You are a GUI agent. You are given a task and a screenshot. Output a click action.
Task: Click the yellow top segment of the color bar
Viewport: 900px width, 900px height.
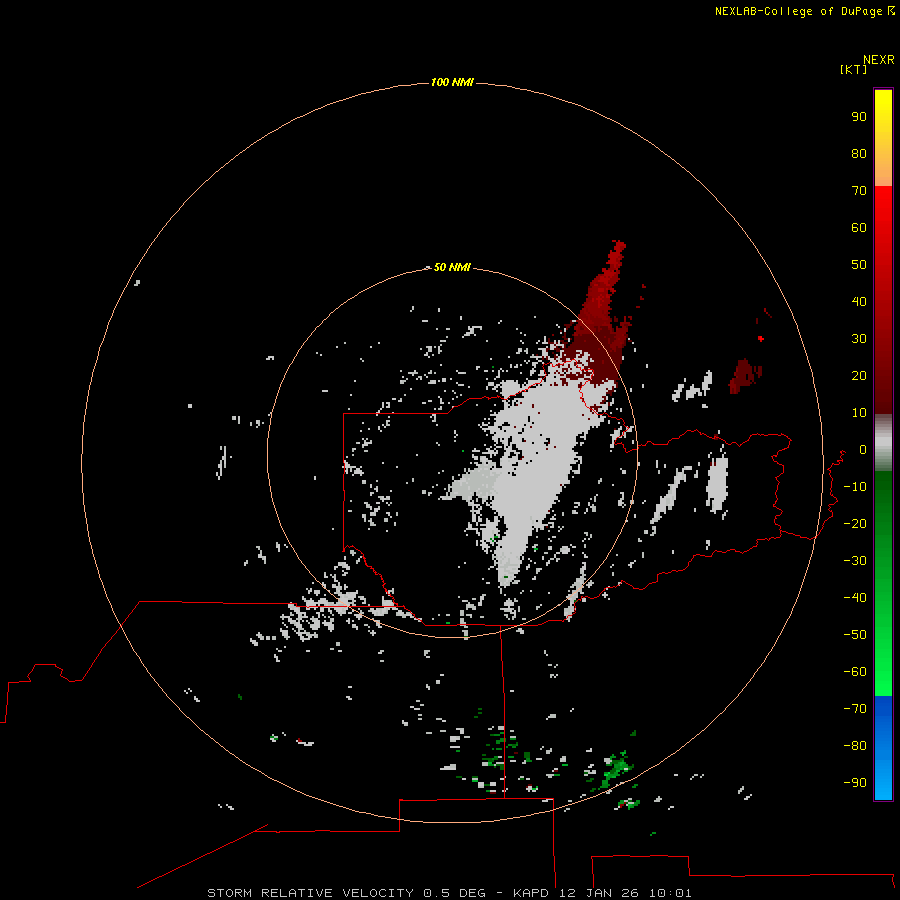tap(883, 138)
